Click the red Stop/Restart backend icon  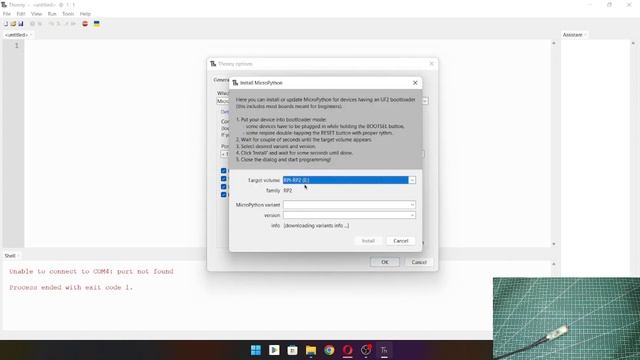(x=85, y=24)
